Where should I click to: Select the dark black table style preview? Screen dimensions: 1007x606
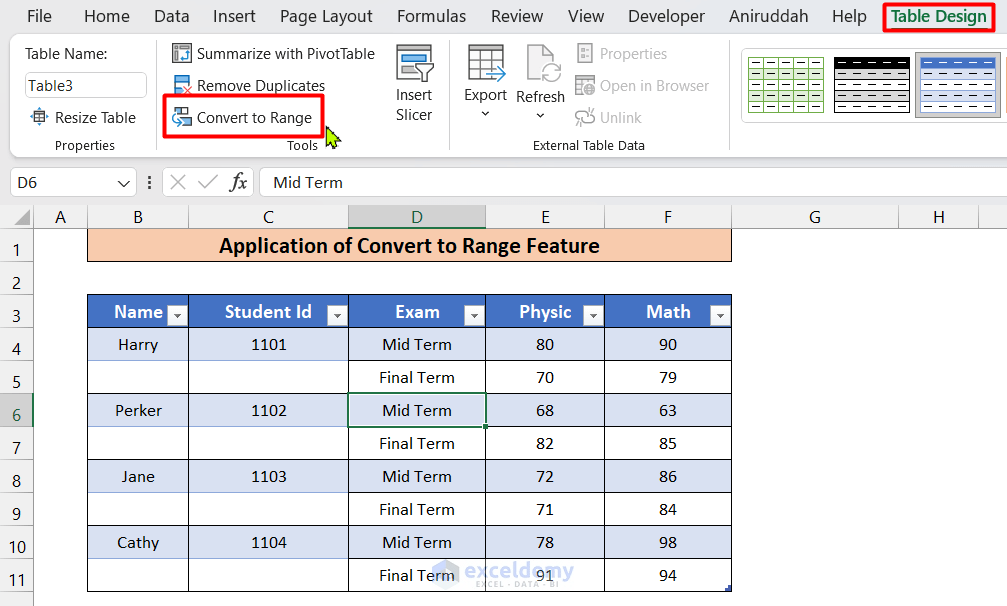(871, 85)
